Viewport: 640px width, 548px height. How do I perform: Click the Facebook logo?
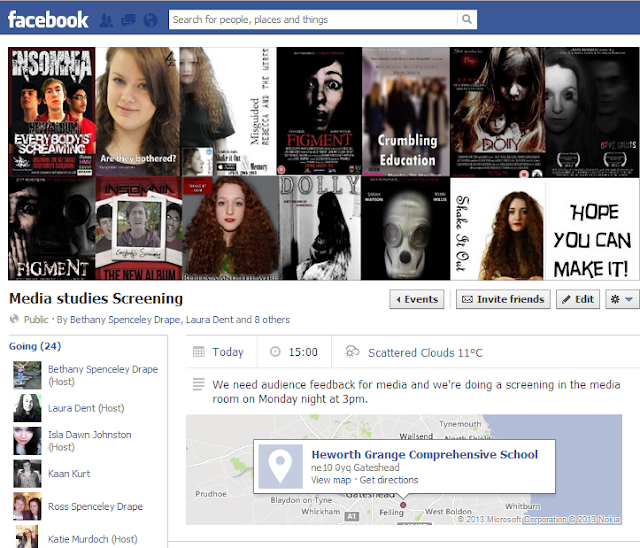(48, 20)
